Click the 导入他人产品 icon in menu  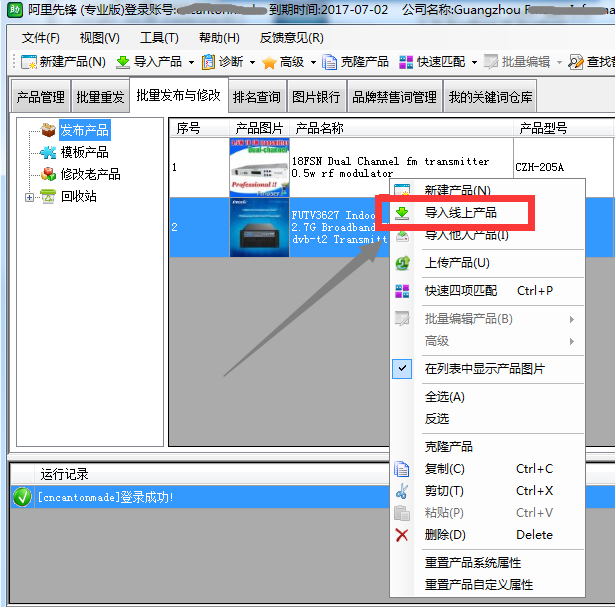402,236
